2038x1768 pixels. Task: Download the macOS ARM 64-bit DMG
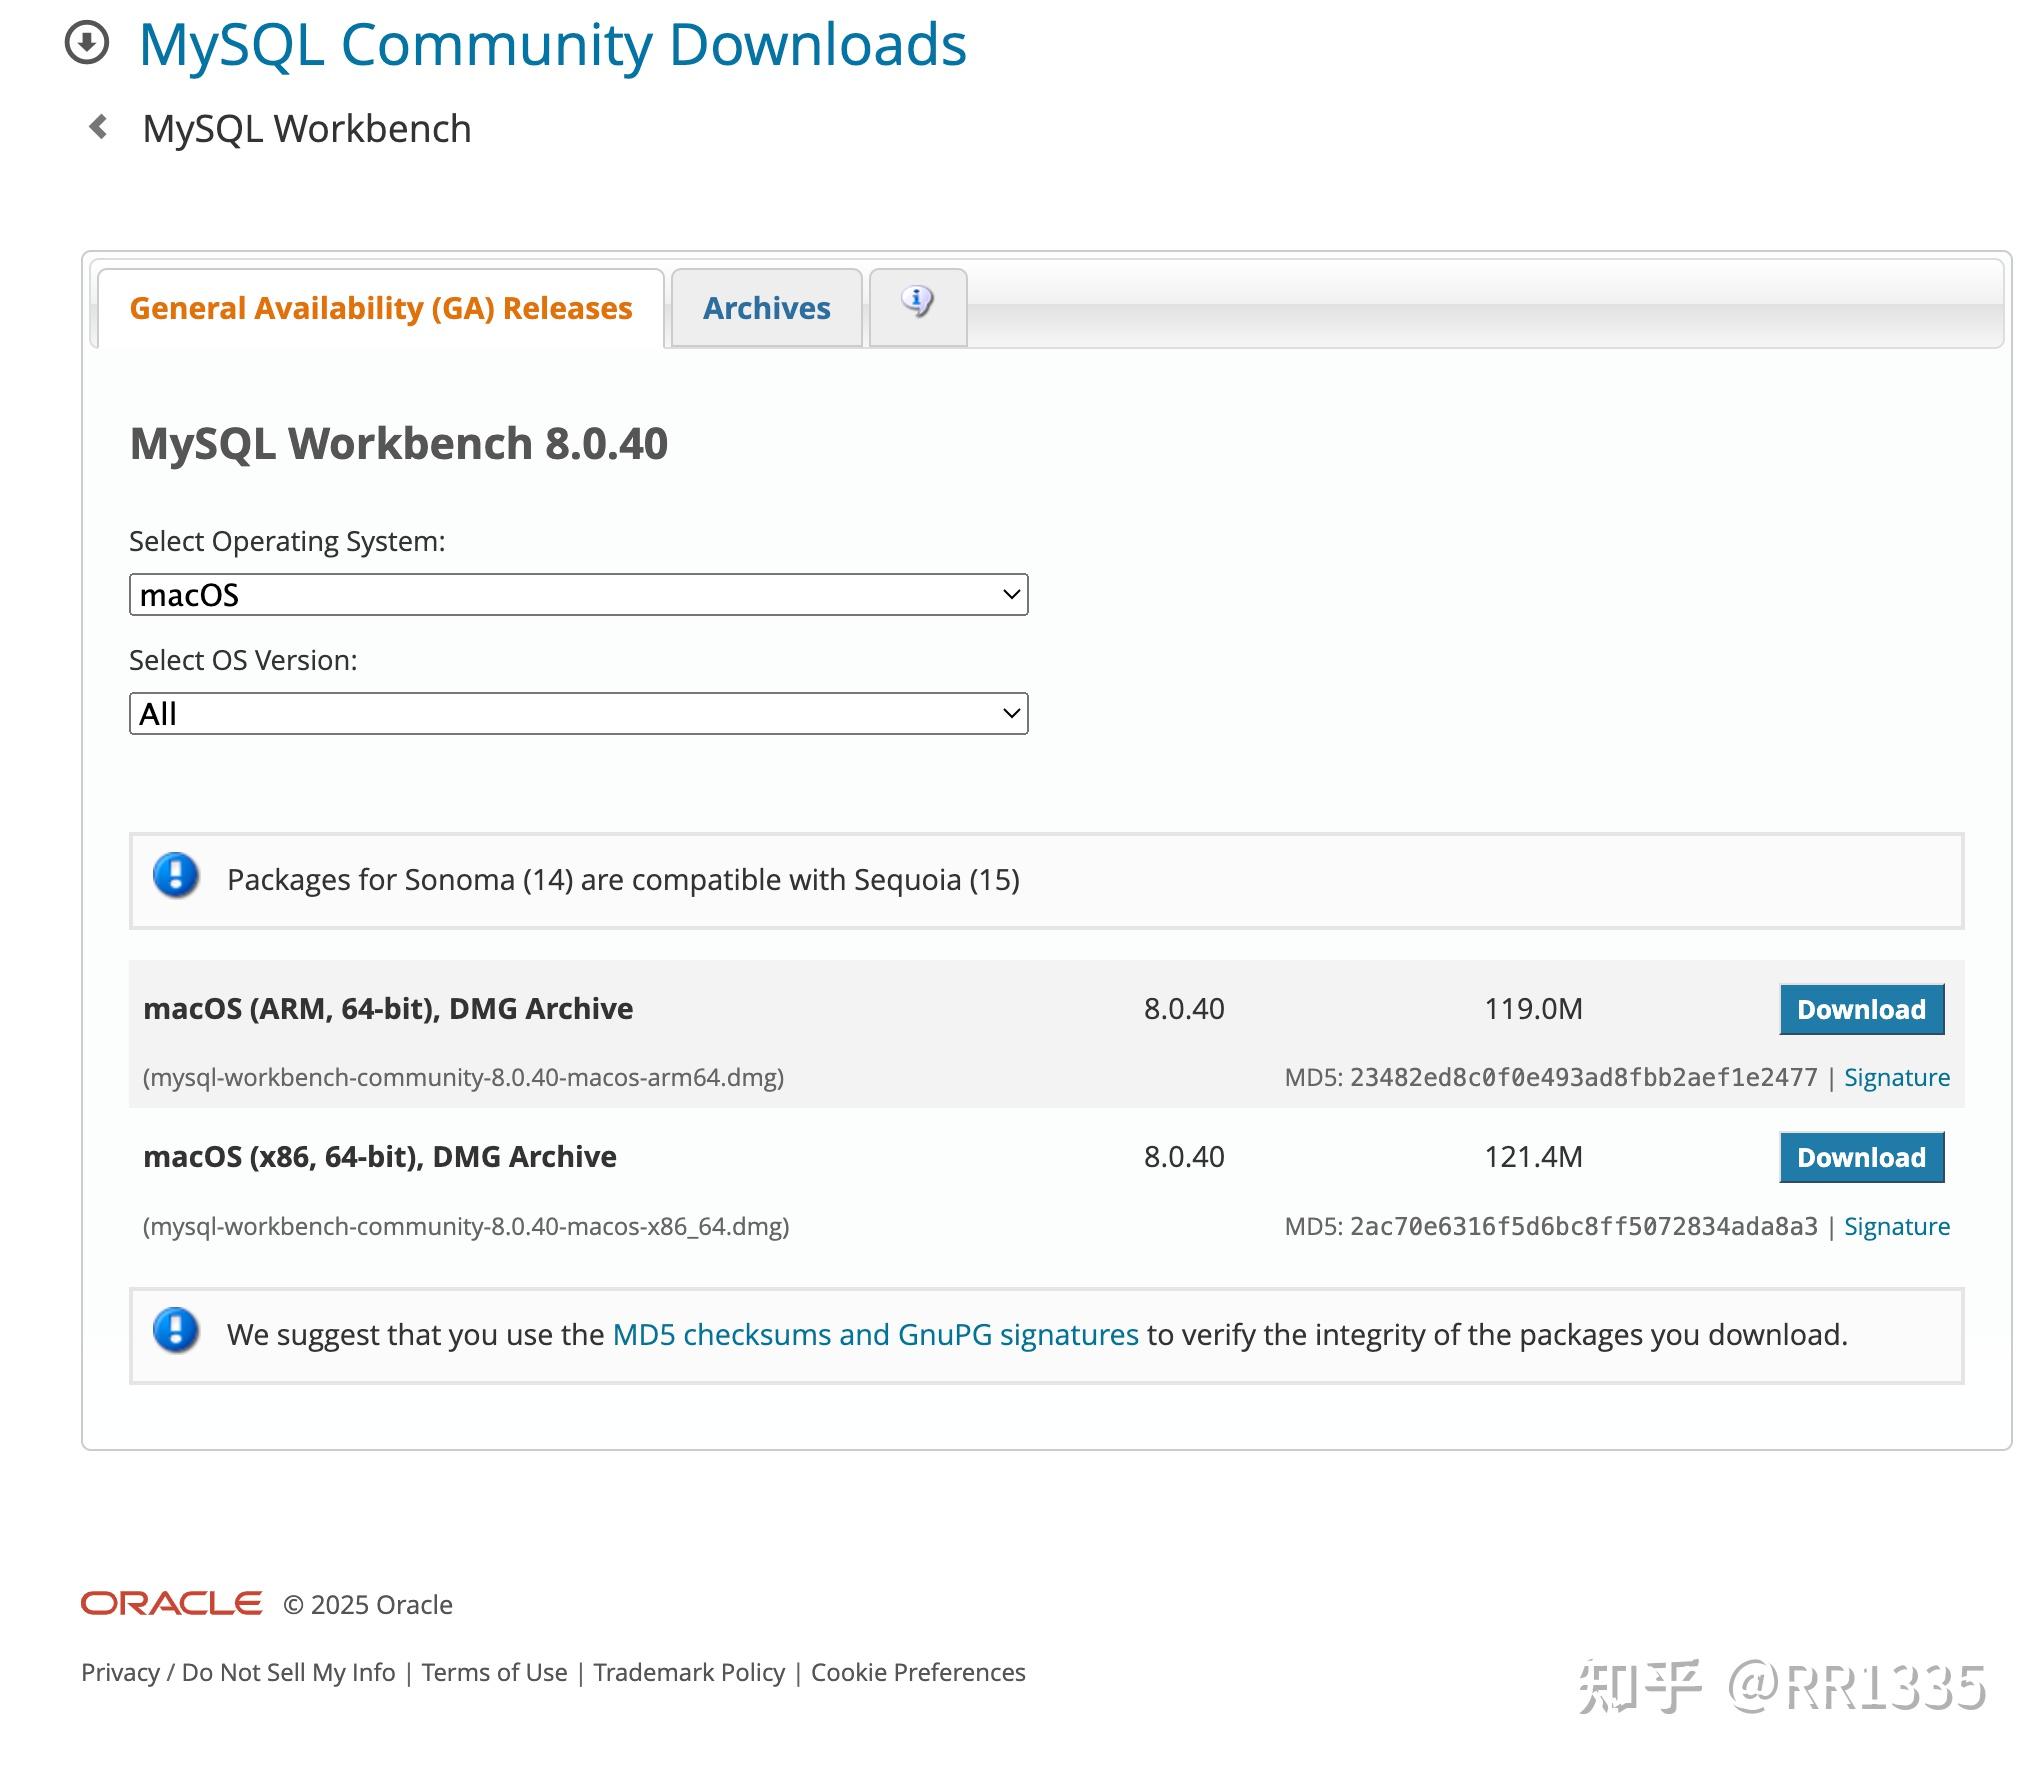pos(1860,1009)
